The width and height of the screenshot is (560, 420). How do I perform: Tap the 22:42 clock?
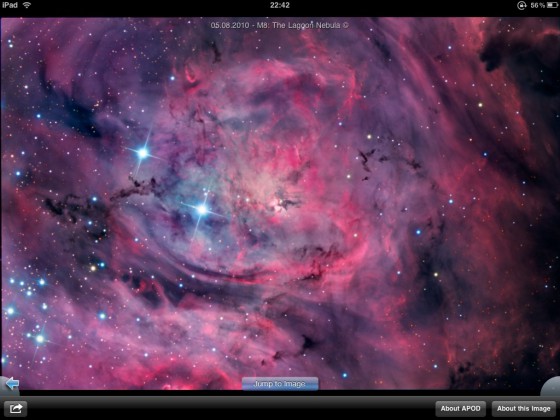point(280,5)
